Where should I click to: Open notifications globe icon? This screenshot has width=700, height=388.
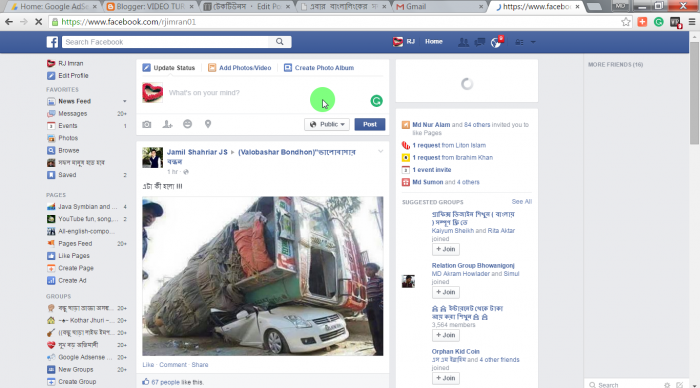pos(496,42)
